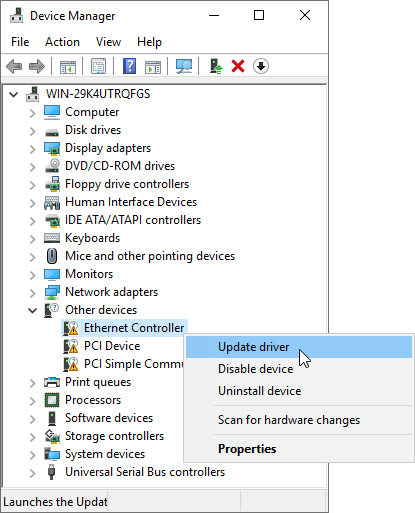Collapse the Other devices category

click(x=32, y=311)
